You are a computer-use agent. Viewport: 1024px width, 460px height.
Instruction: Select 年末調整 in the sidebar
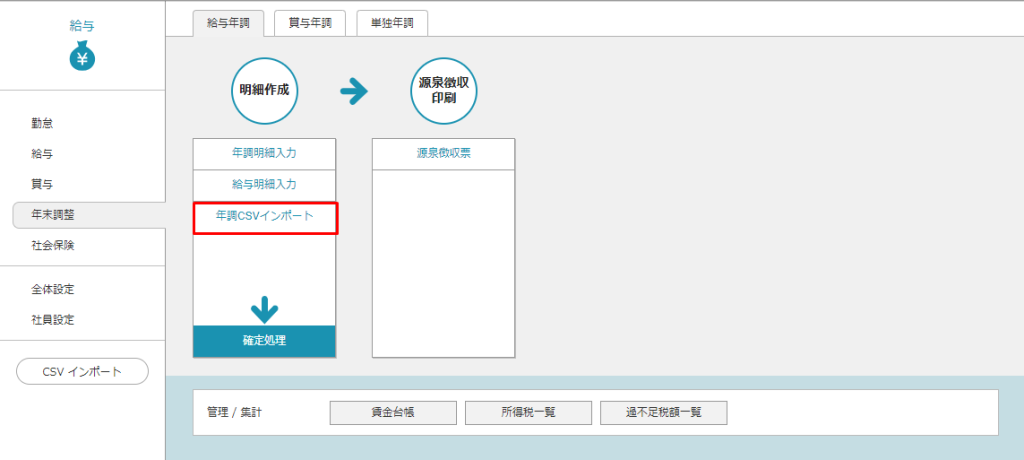pos(89,215)
